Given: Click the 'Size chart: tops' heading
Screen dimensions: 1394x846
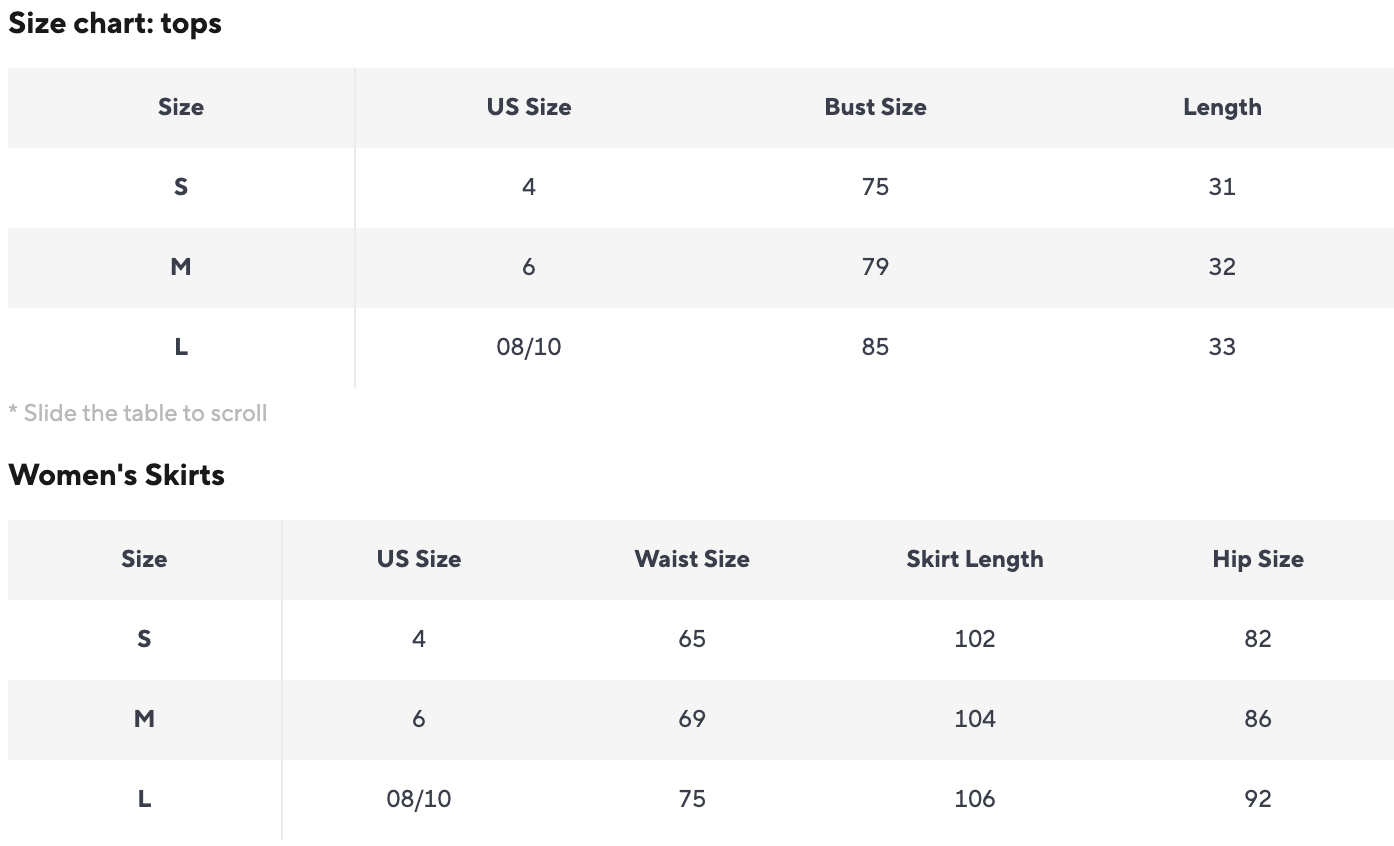Looking at the screenshot, I should coord(114,24).
